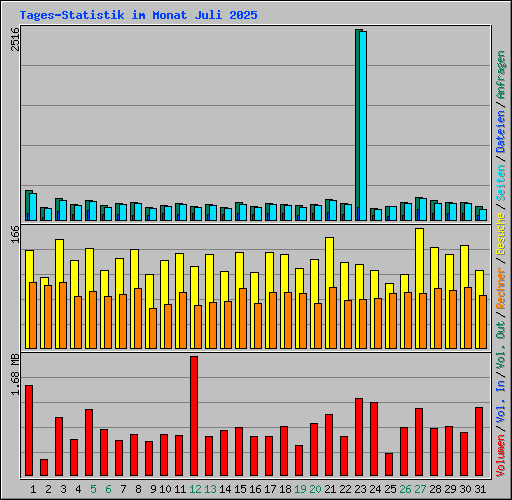Click the cyan pages bar for day 31
The width and height of the screenshot is (512, 500).
click(483, 215)
